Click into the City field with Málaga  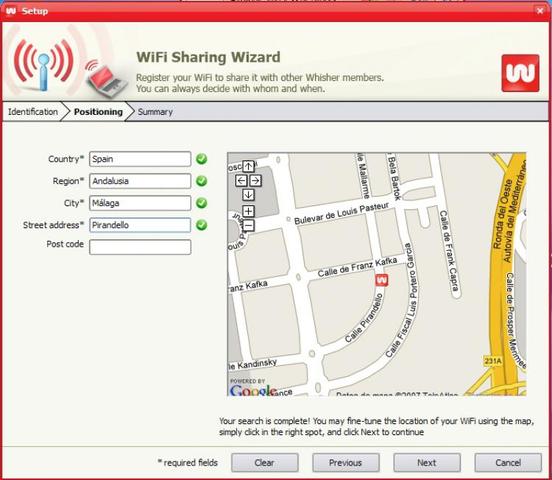pos(140,203)
